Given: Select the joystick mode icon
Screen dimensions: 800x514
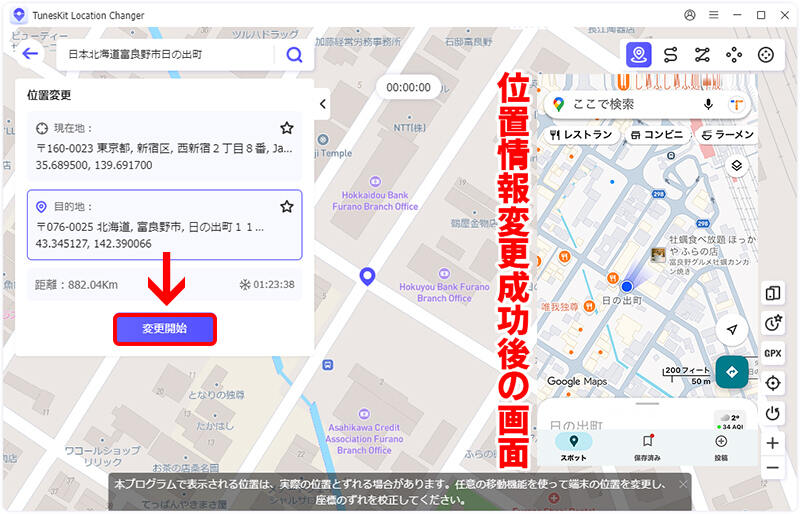Looking at the screenshot, I should pyautogui.click(x=765, y=55).
